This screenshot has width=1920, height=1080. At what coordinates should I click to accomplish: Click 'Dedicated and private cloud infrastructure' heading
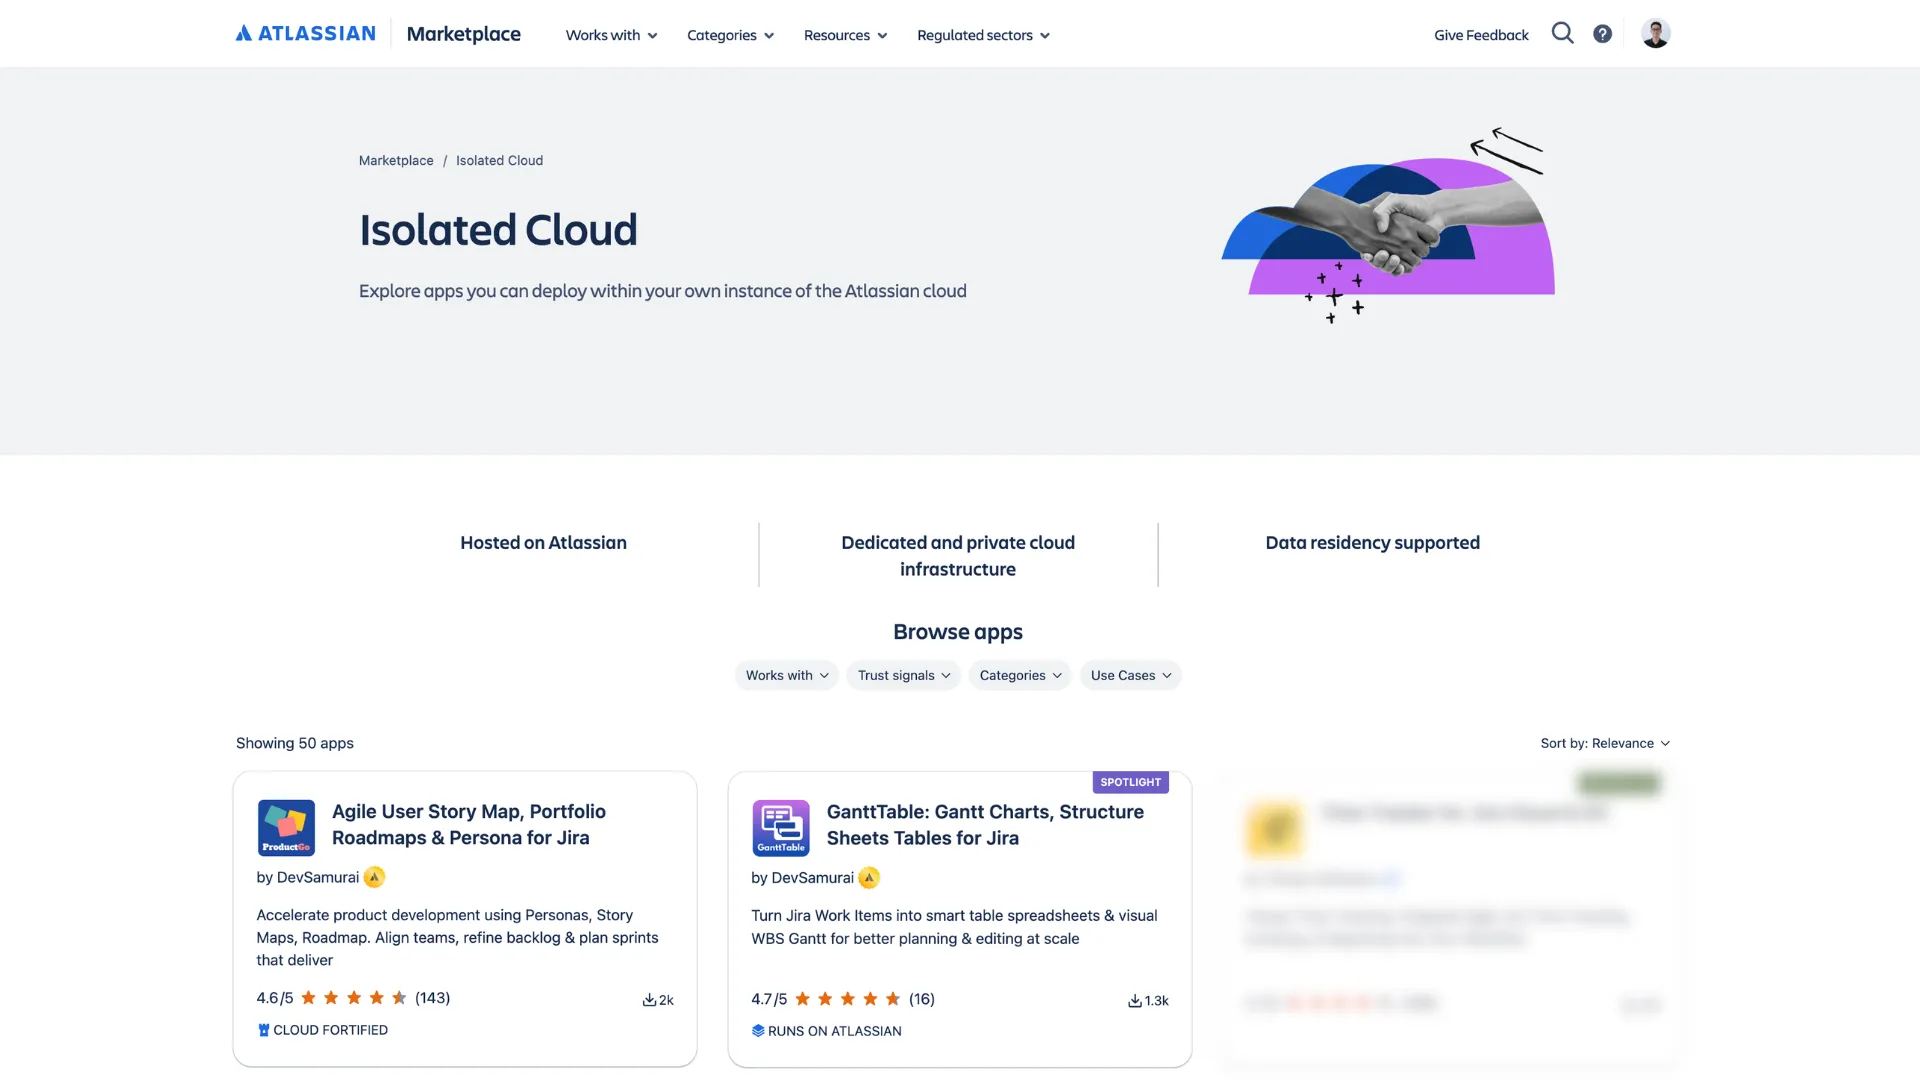point(958,556)
